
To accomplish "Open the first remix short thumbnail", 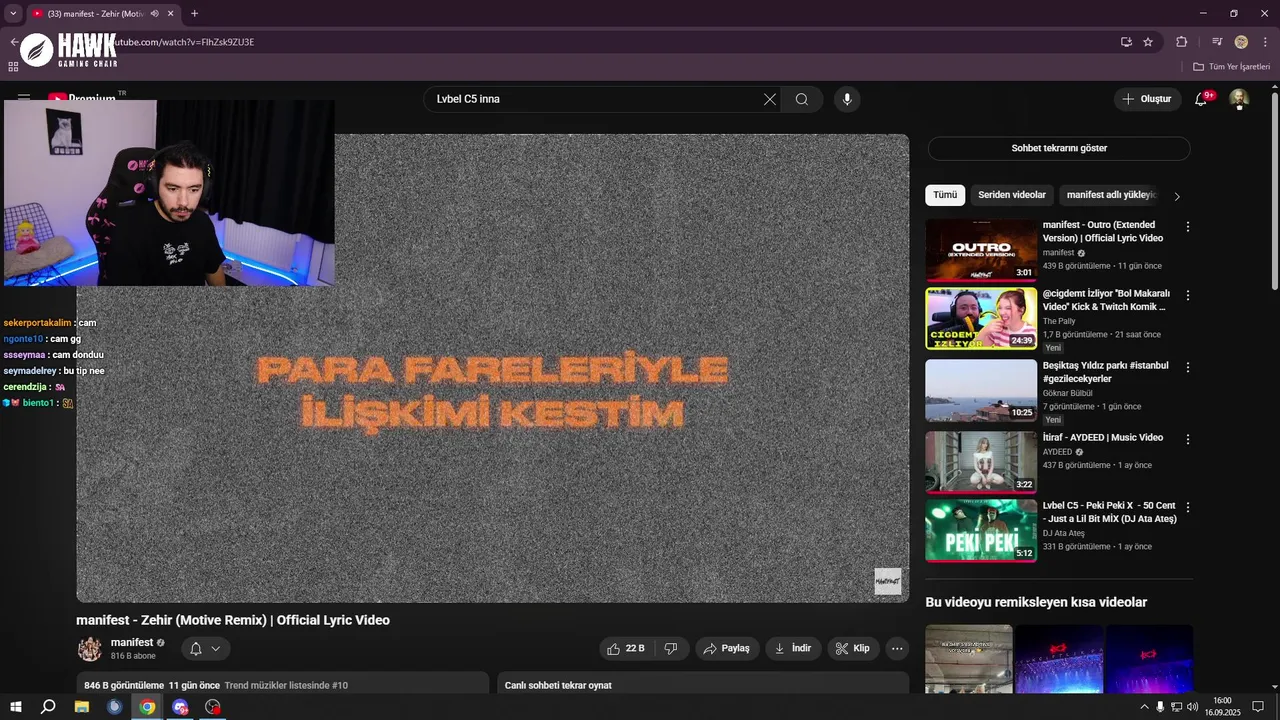I will tap(969, 659).
